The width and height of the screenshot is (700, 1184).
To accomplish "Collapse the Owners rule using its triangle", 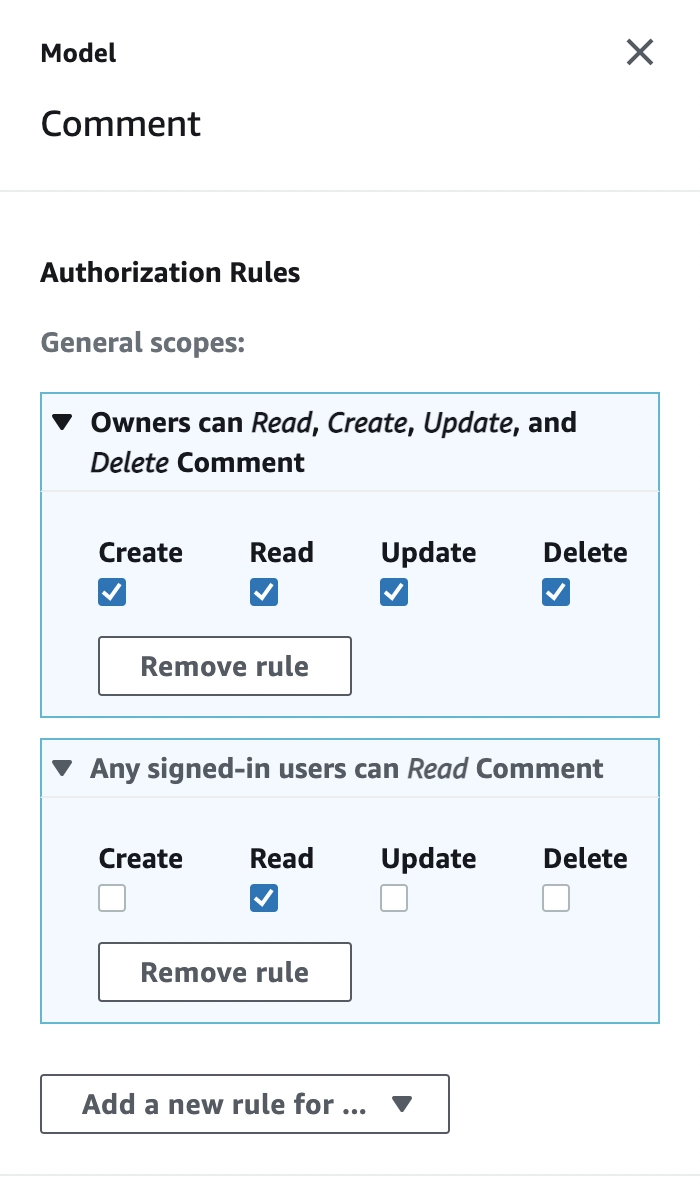I will (x=63, y=422).
